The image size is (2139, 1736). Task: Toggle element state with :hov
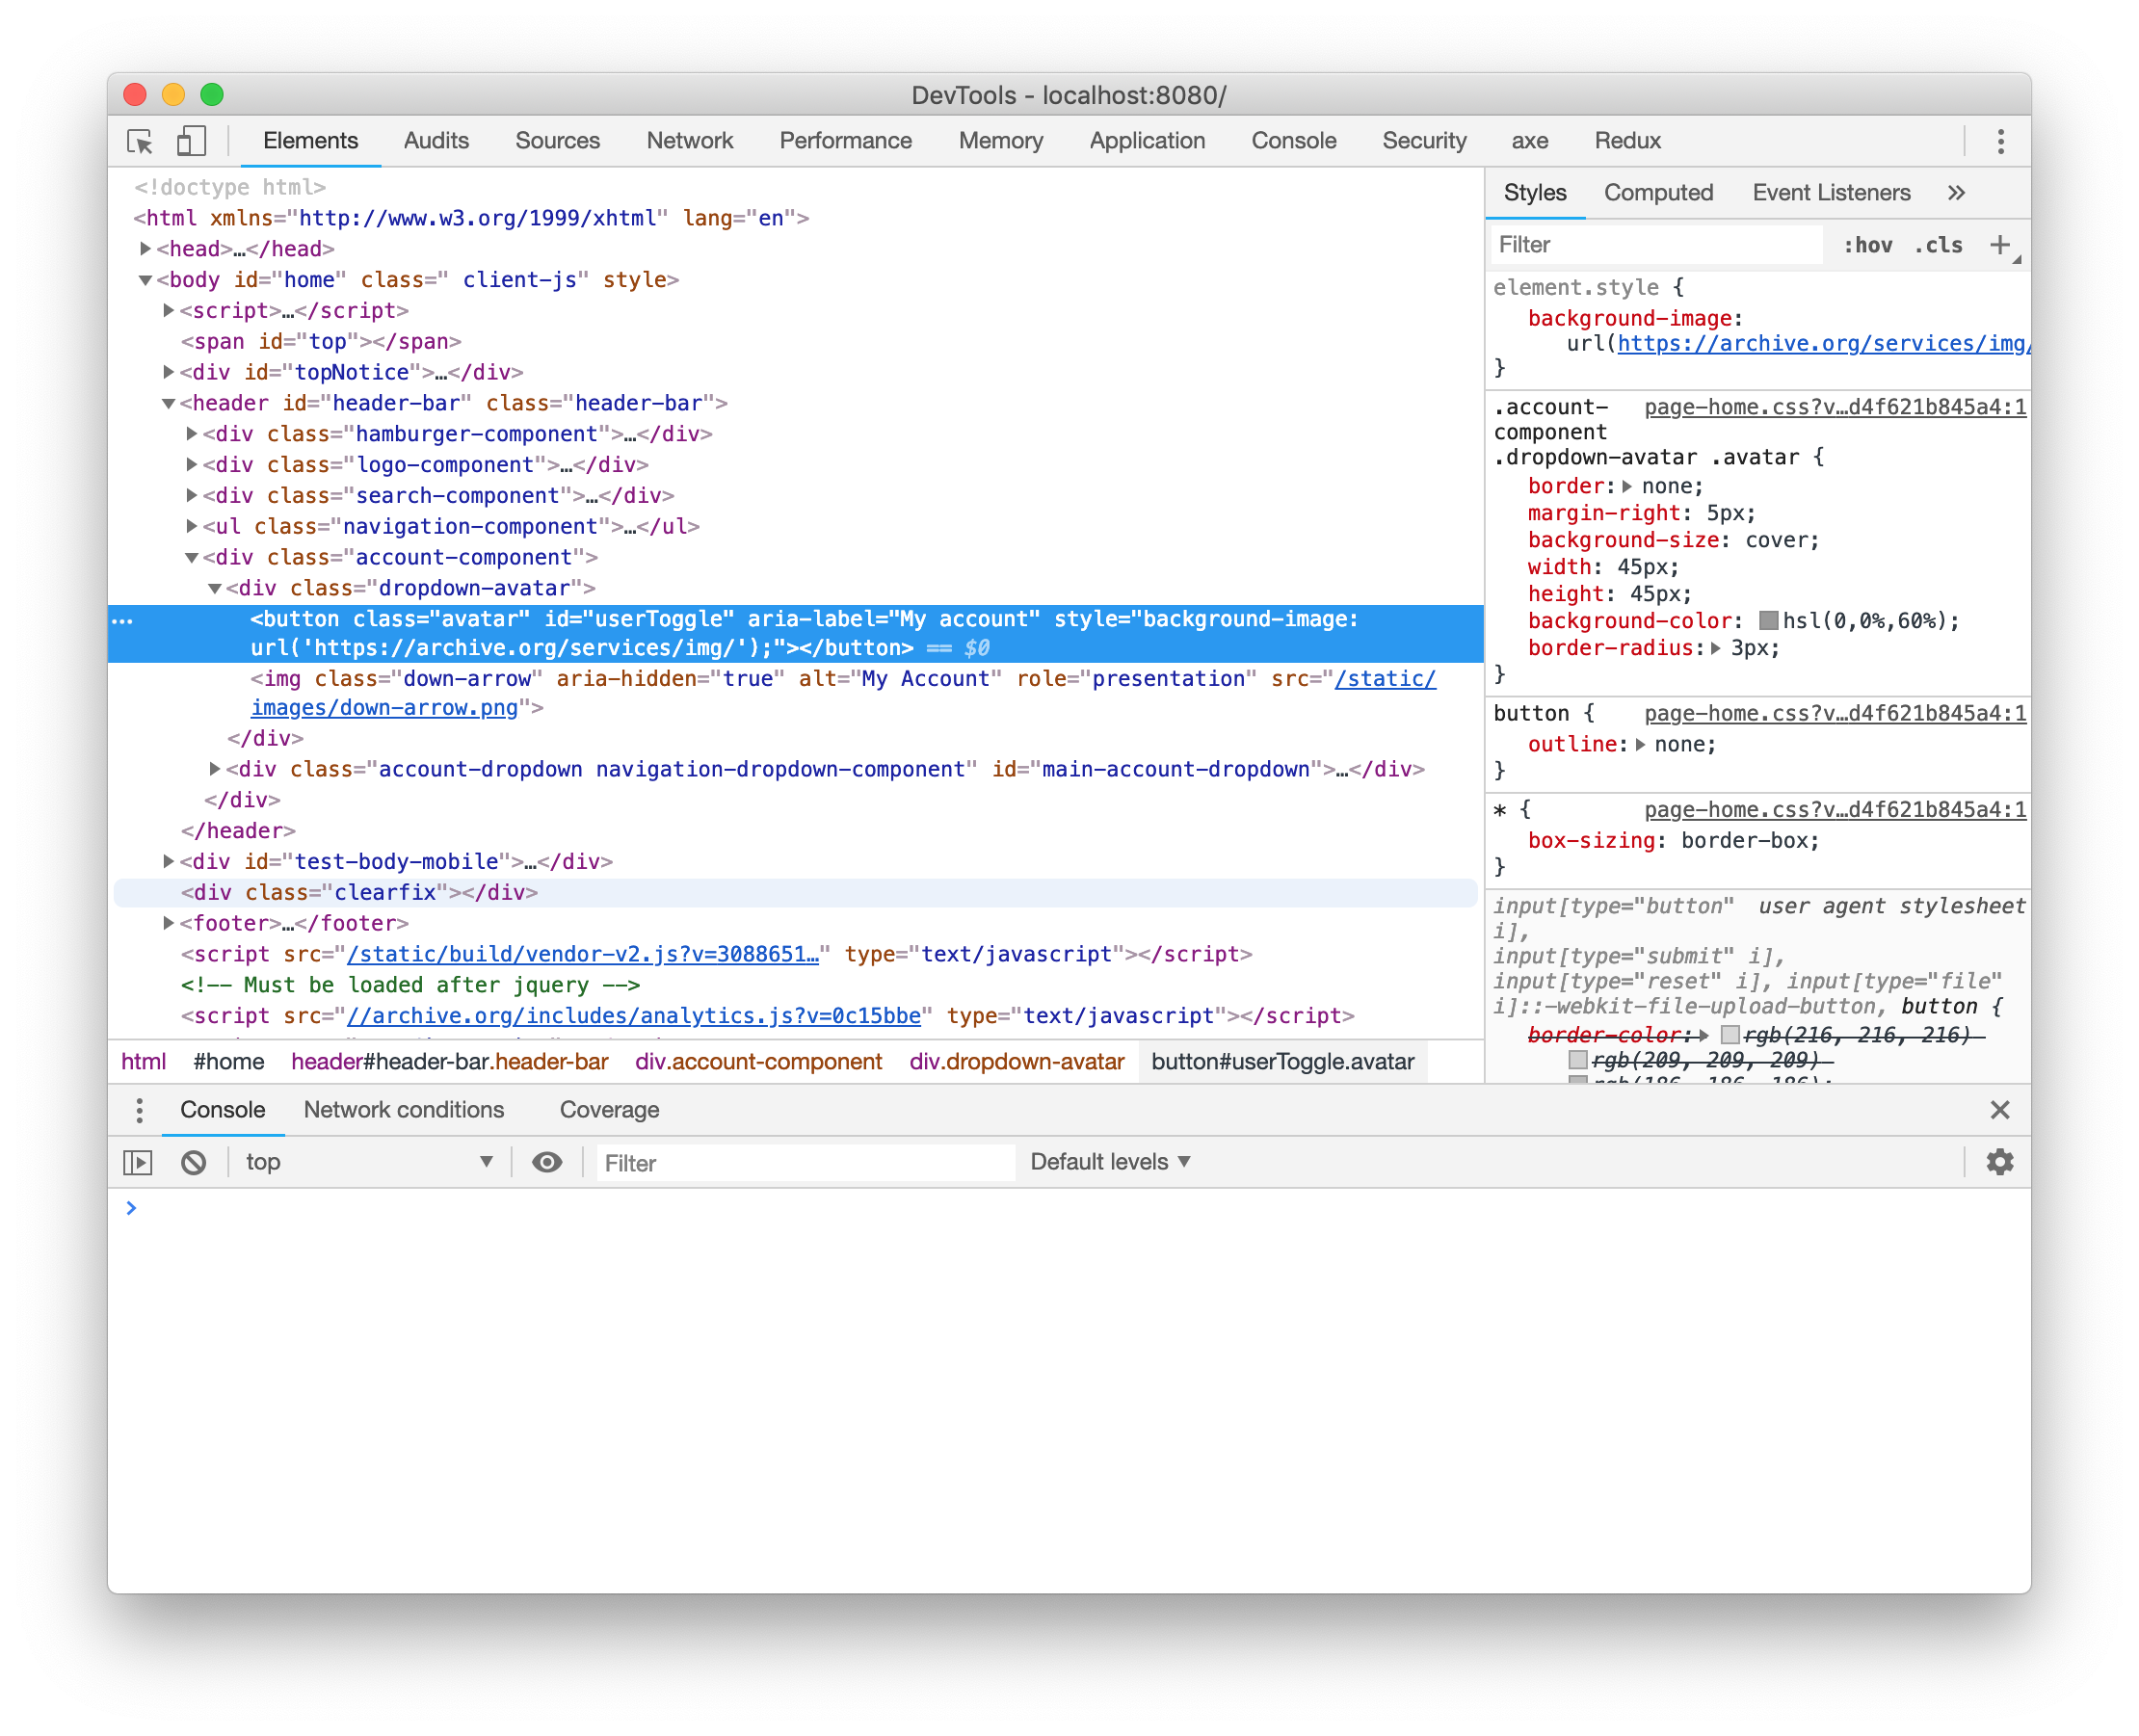1868,244
